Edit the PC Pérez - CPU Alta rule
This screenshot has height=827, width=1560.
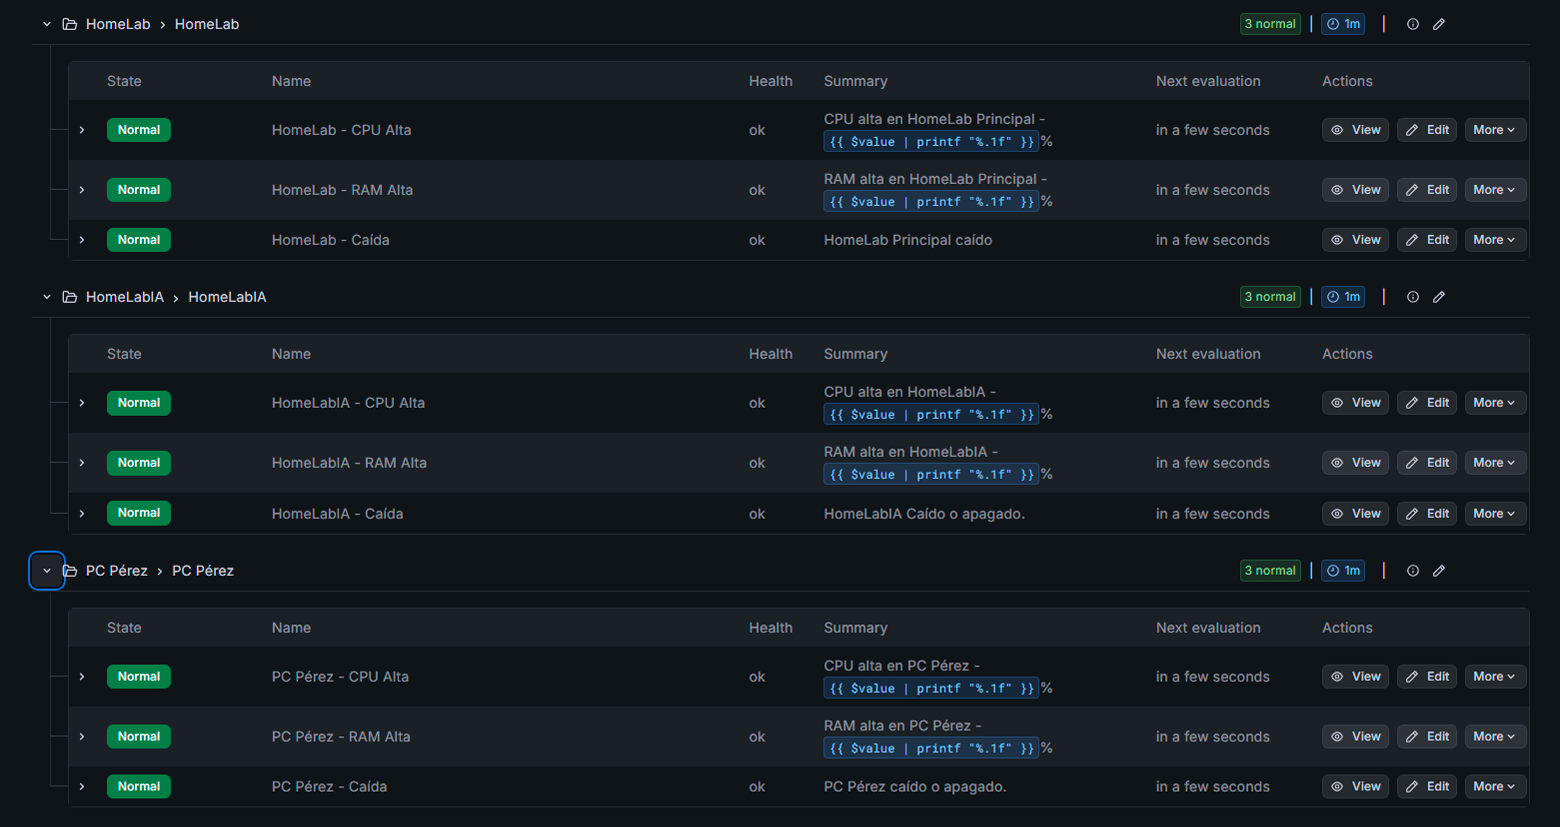pyautogui.click(x=1426, y=676)
